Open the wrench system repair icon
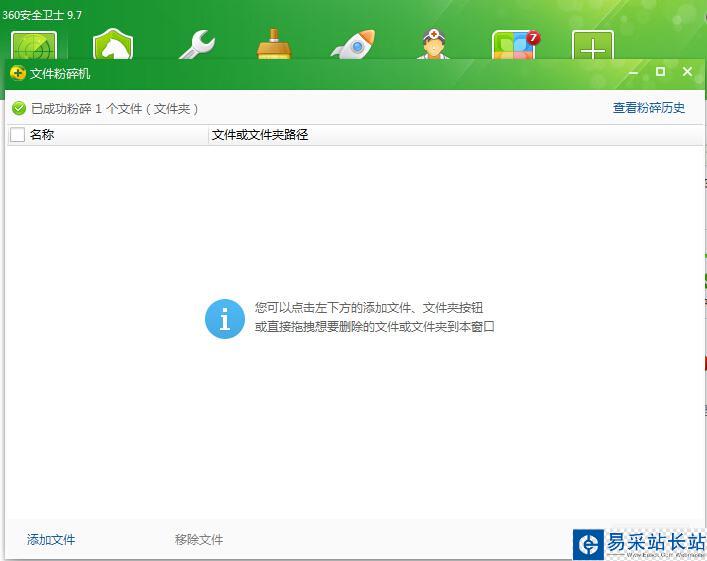707x561 pixels. point(197,45)
